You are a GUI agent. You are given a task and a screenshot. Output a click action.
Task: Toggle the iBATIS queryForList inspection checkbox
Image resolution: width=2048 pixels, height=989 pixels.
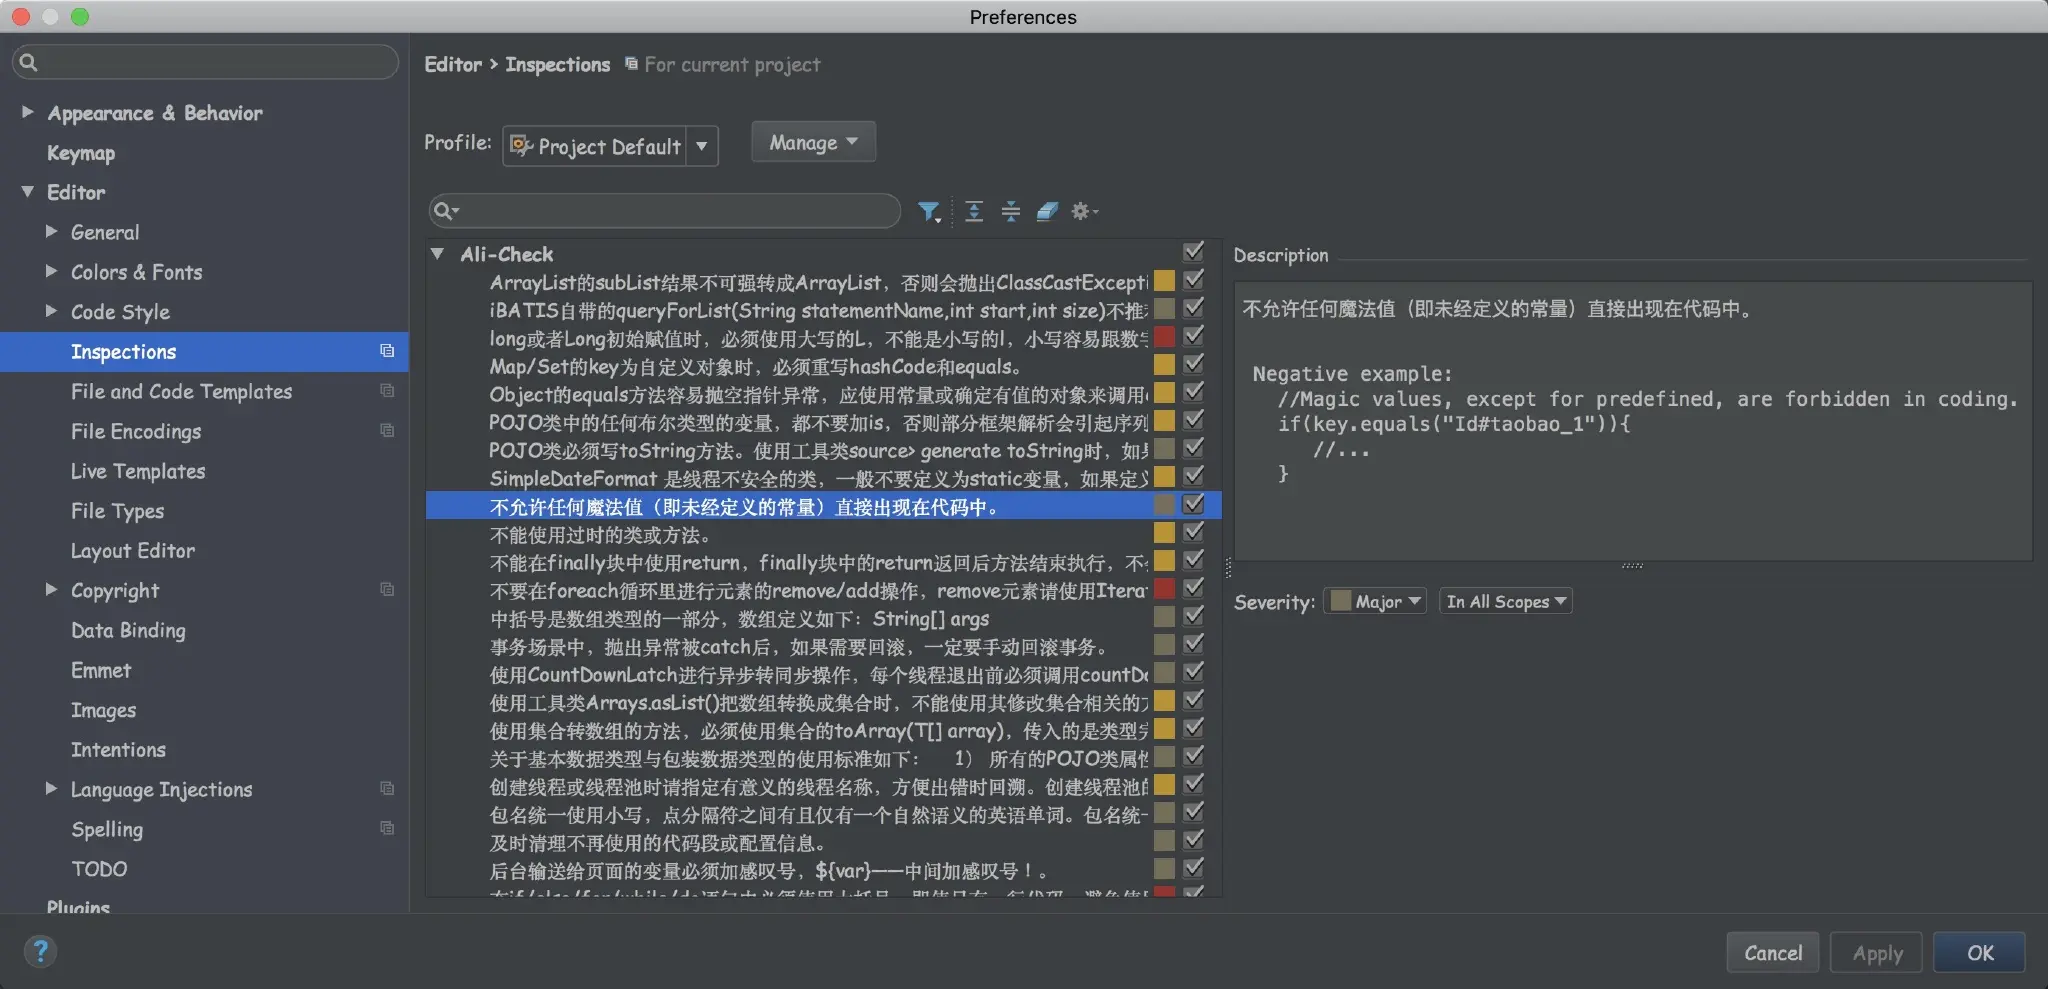pyautogui.click(x=1193, y=308)
